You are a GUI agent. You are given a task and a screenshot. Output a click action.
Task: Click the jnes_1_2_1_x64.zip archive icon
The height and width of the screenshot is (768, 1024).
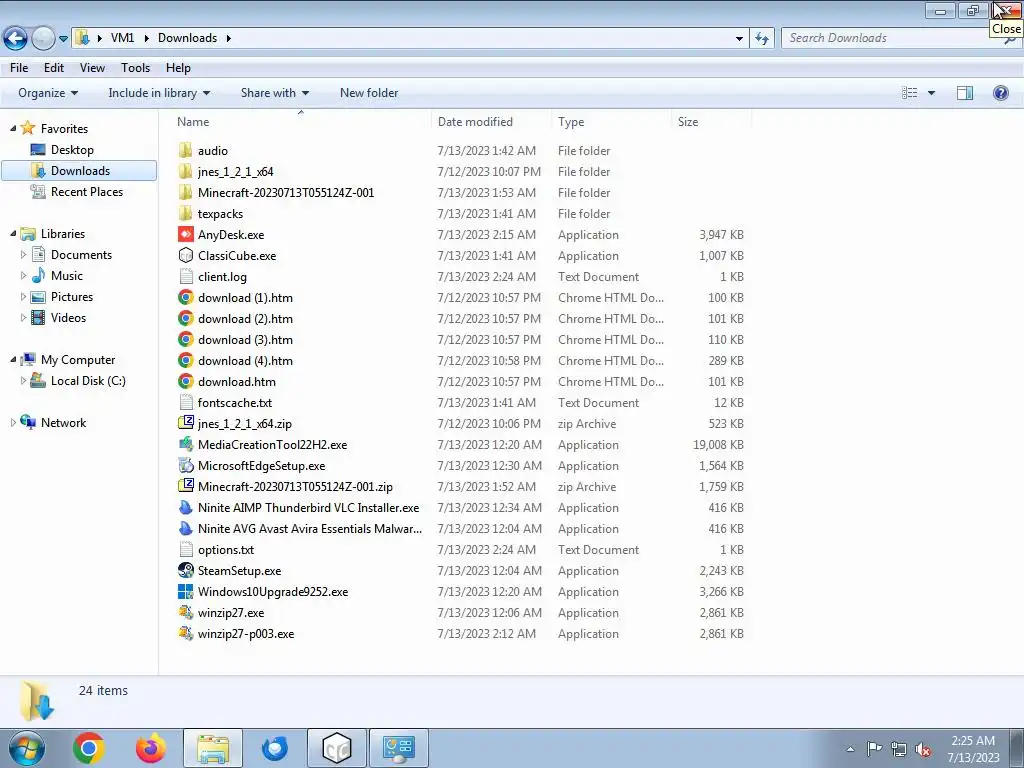click(x=185, y=423)
